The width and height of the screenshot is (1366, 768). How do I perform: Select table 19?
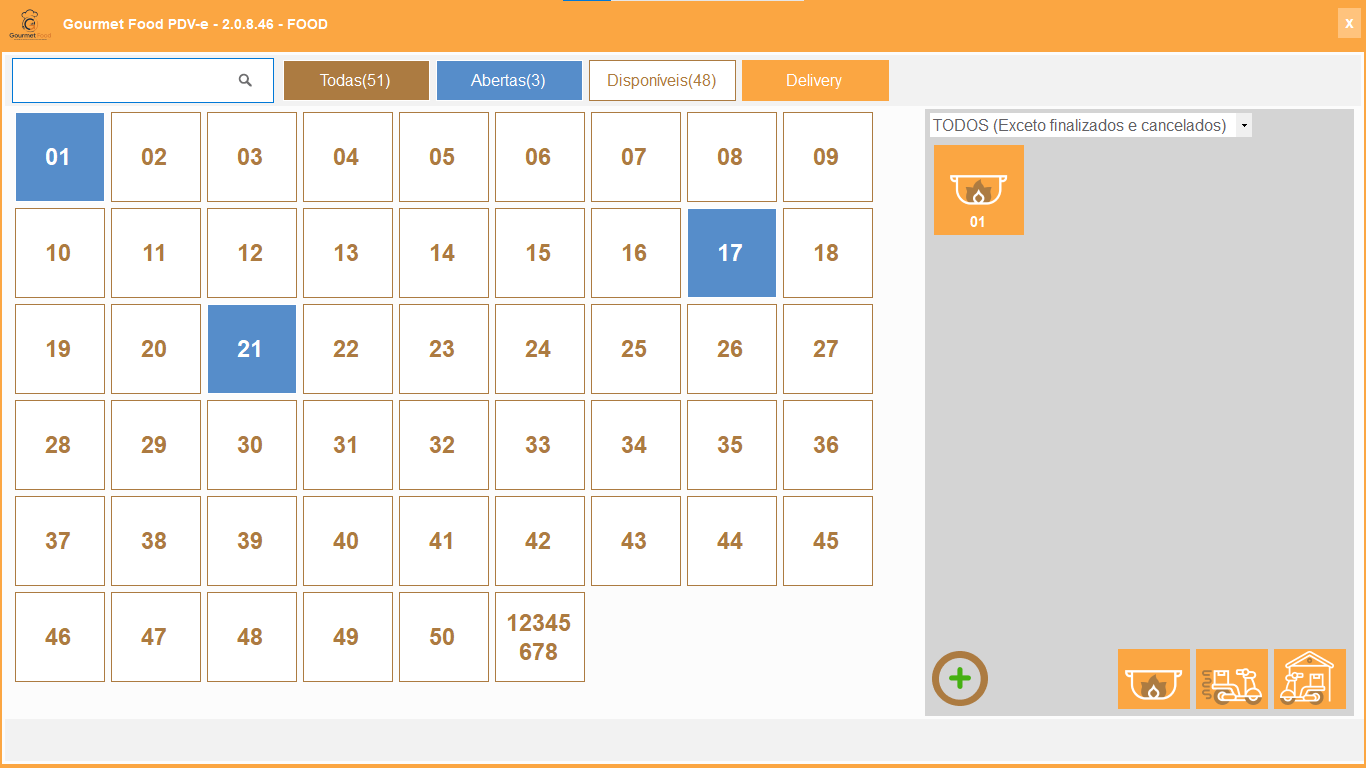coord(60,349)
